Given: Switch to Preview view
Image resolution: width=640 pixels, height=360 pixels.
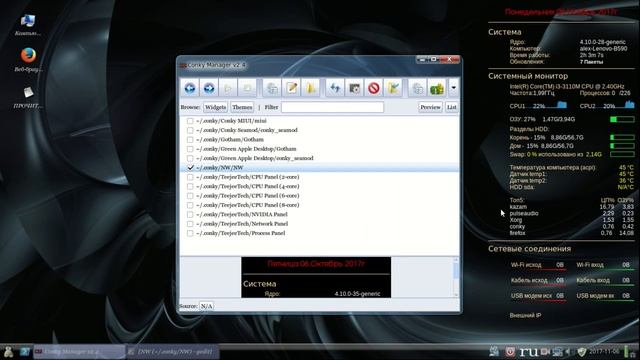Looking at the screenshot, I should [x=431, y=107].
